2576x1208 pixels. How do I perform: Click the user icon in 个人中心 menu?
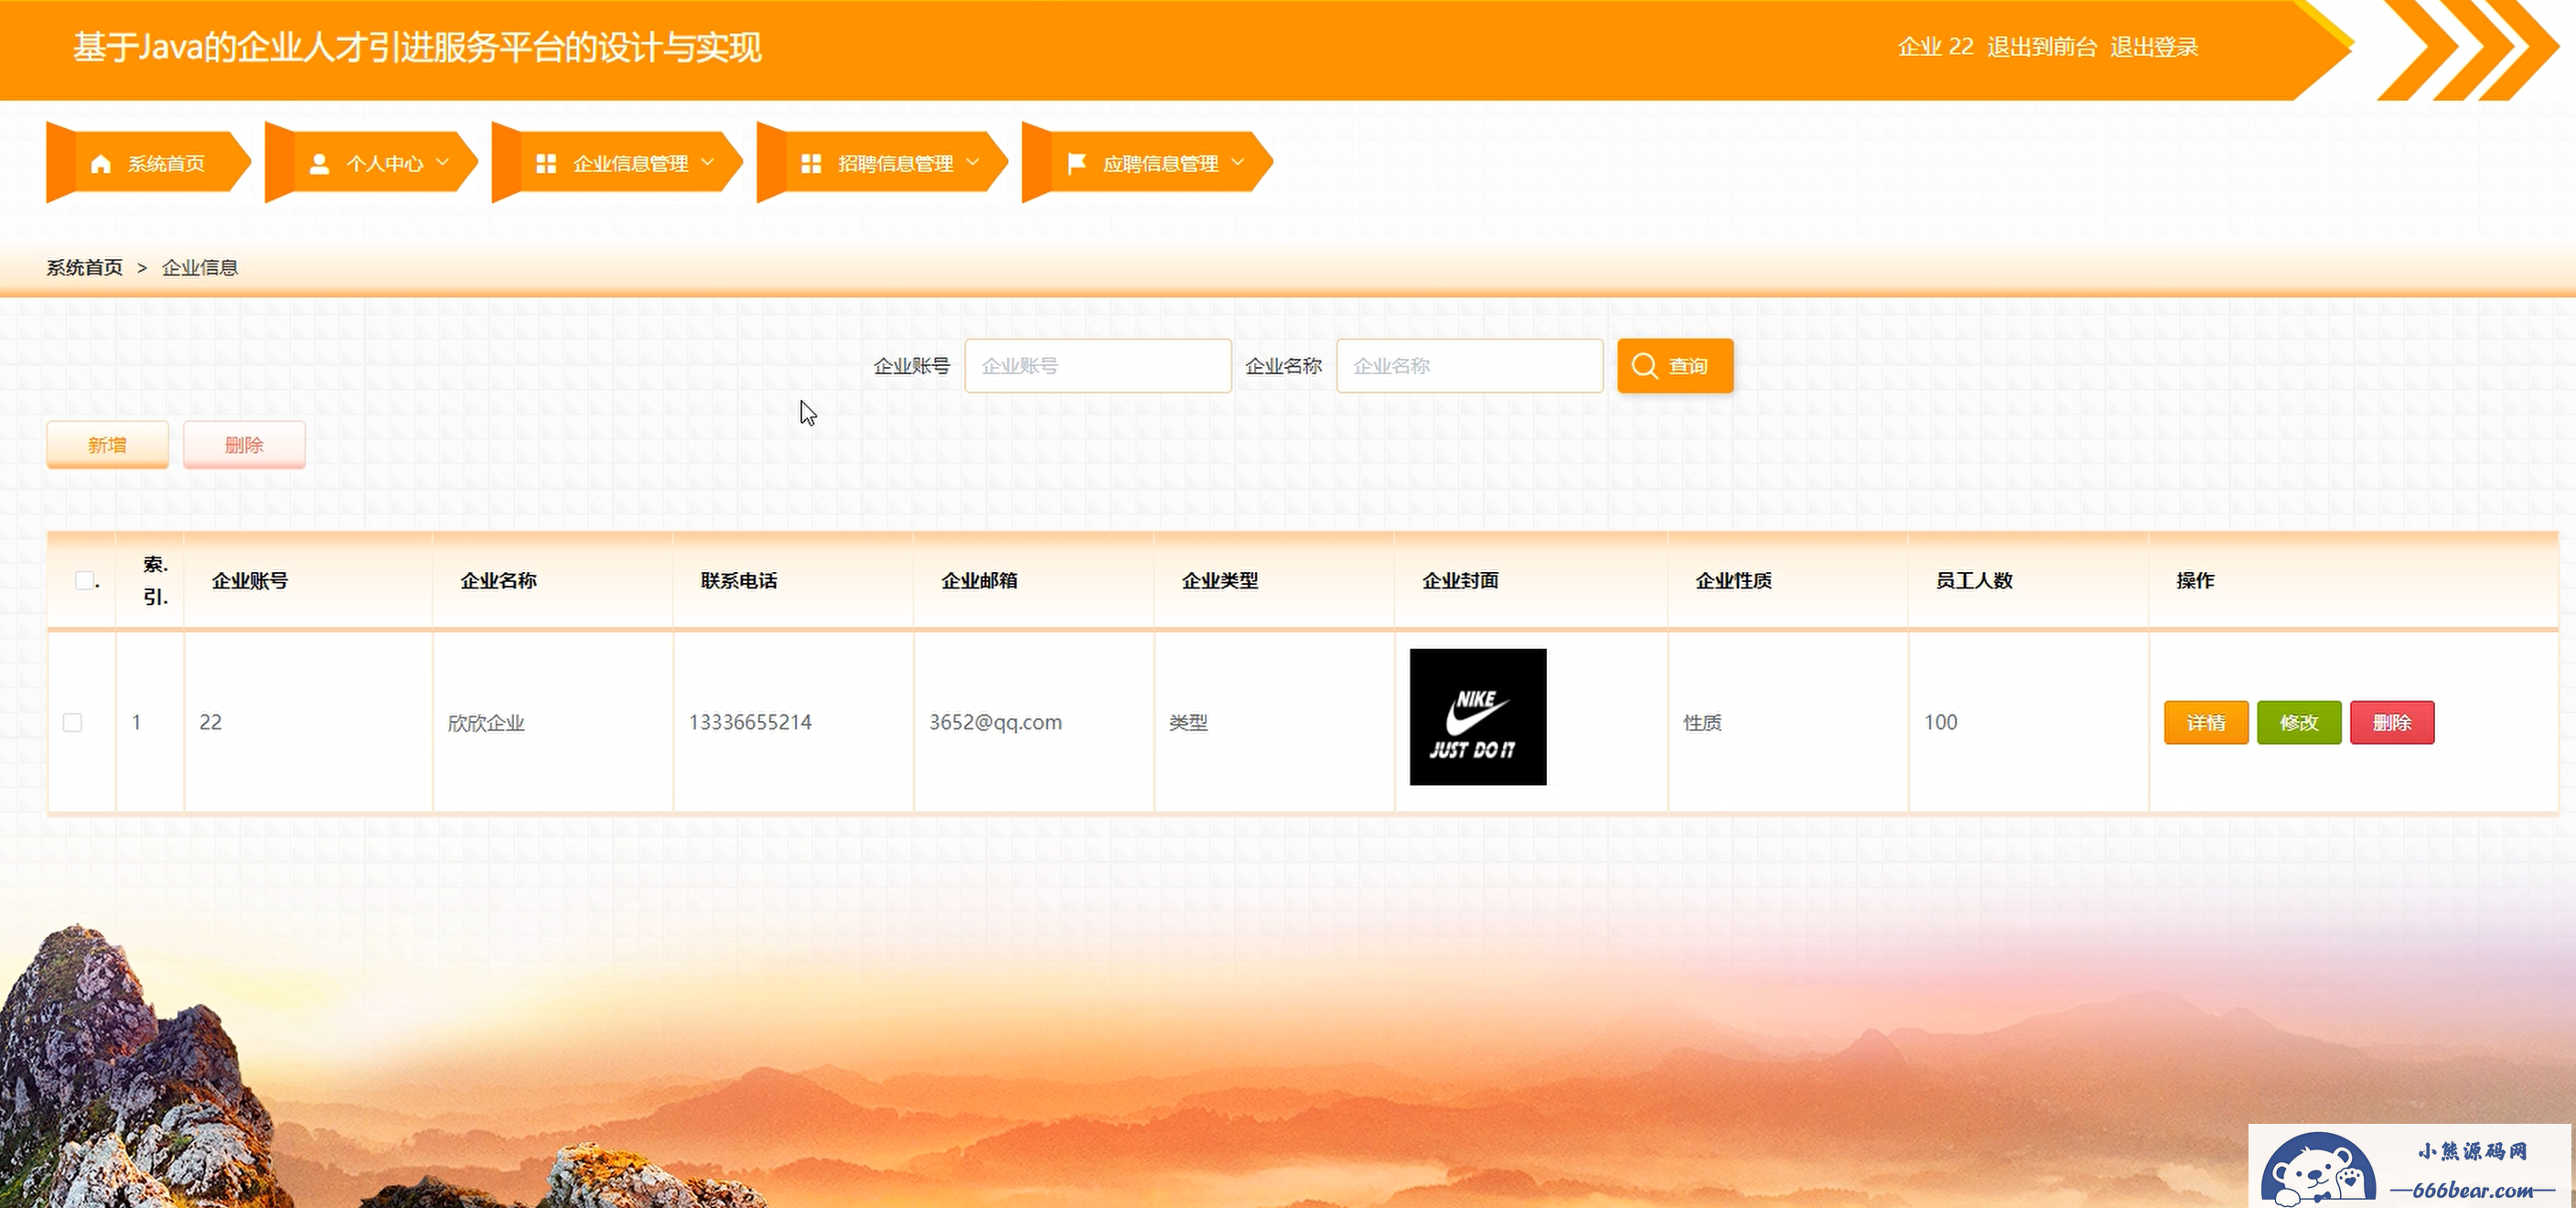[319, 164]
